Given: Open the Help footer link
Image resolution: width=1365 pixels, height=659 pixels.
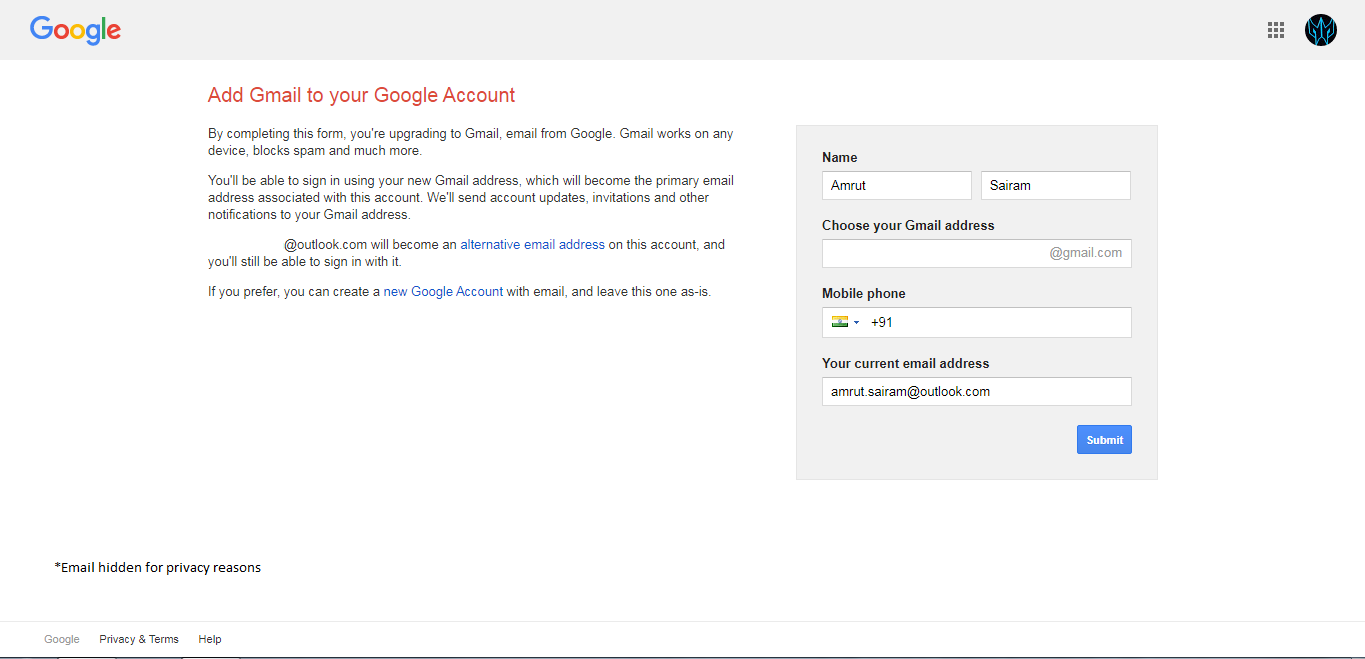Looking at the screenshot, I should pyautogui.click(x=210, y=639).
